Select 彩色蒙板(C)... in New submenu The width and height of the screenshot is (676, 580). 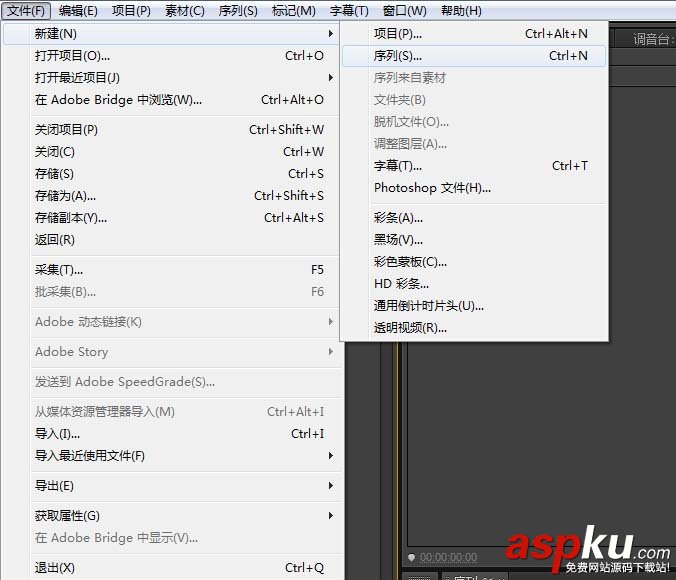click(474, 261)
